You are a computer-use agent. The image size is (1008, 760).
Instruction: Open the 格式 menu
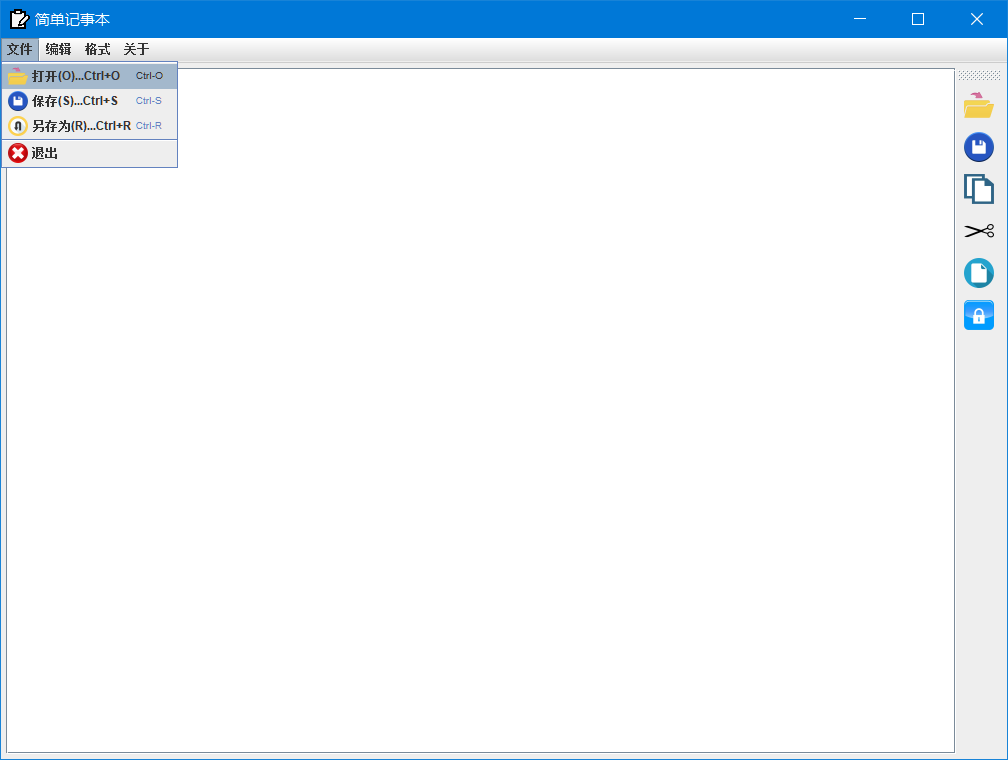coord(95,48)
